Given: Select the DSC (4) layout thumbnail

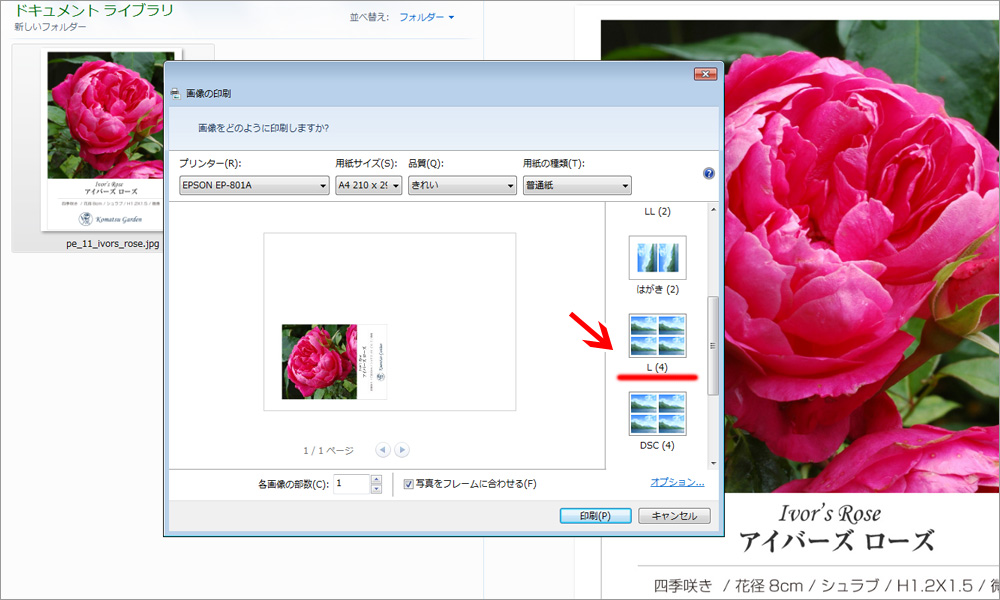Looking at the screenshot, I should (x=658, y=413).
